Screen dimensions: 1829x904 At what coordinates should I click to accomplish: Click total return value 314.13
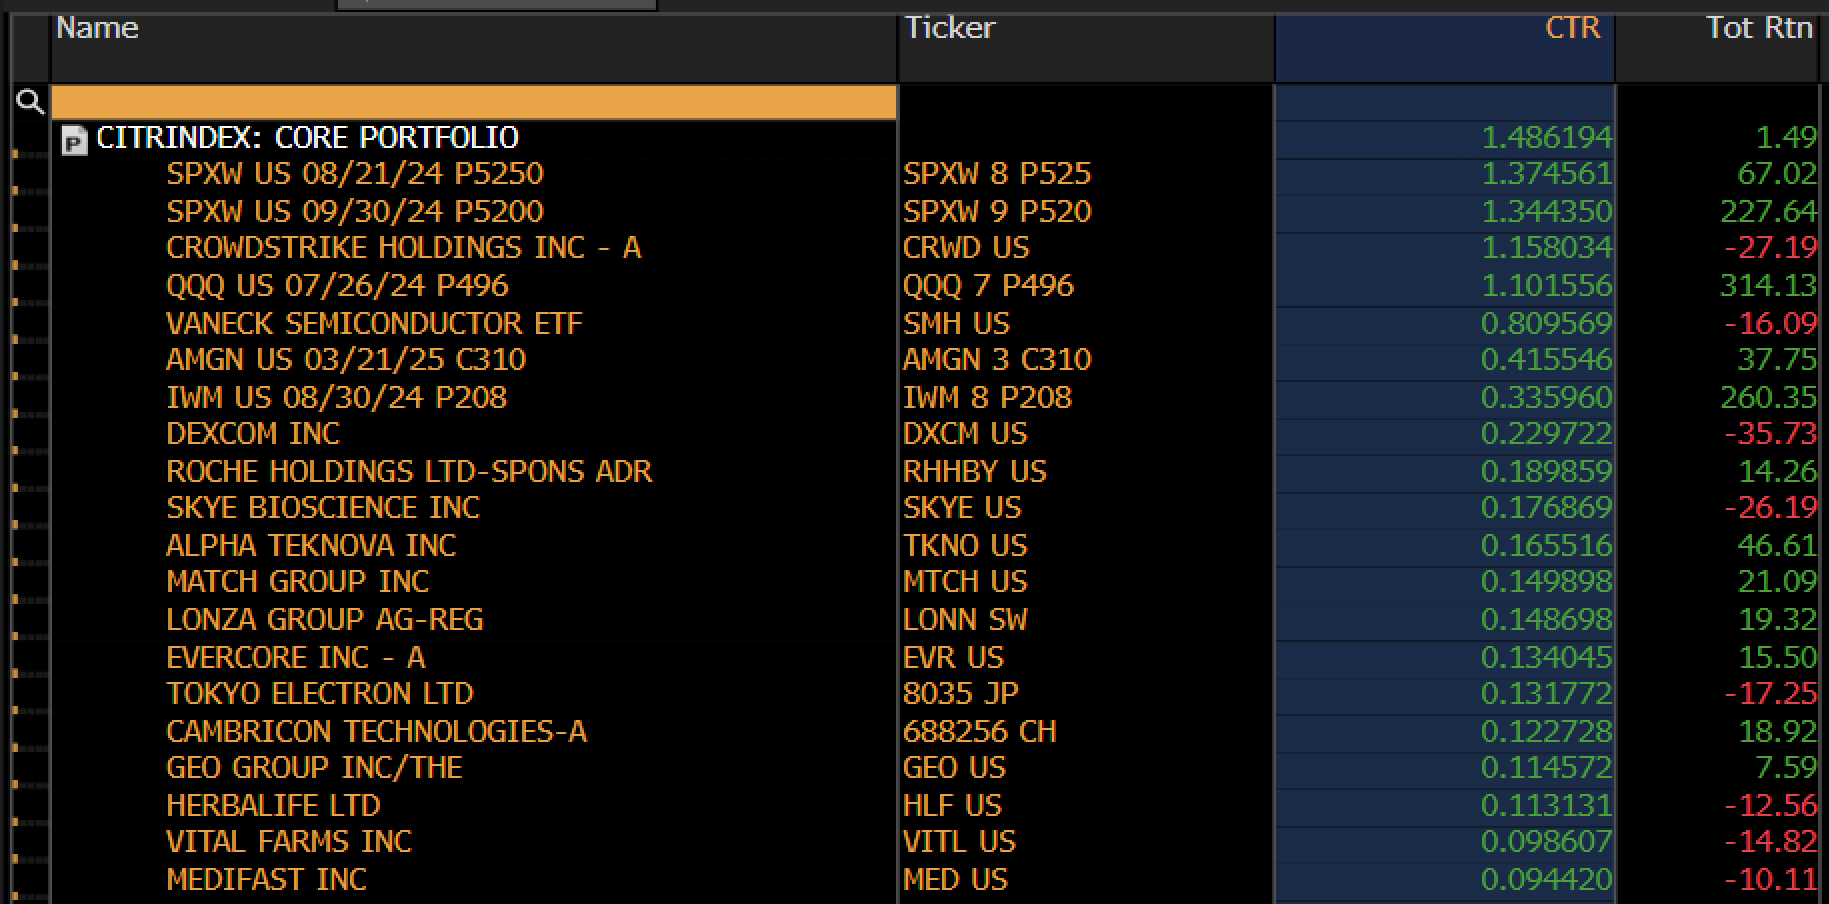click(x=1768, y=285)
